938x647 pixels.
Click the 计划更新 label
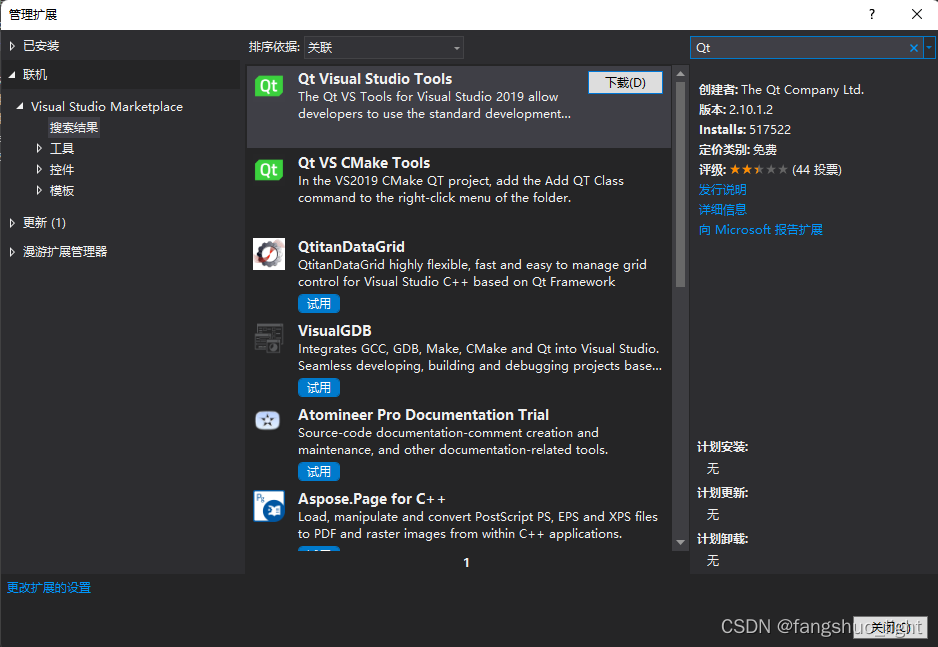[x=723, y=493]
